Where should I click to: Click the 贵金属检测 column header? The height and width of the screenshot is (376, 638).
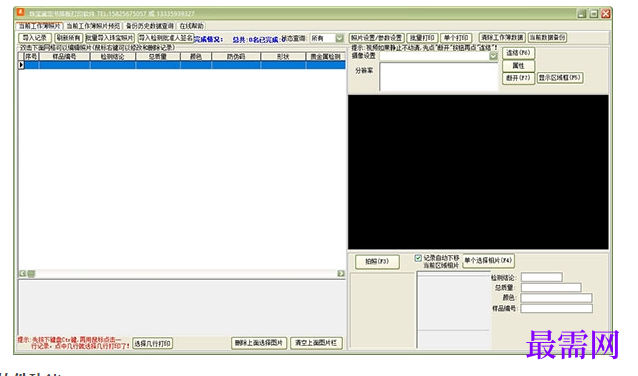point(326,57)
